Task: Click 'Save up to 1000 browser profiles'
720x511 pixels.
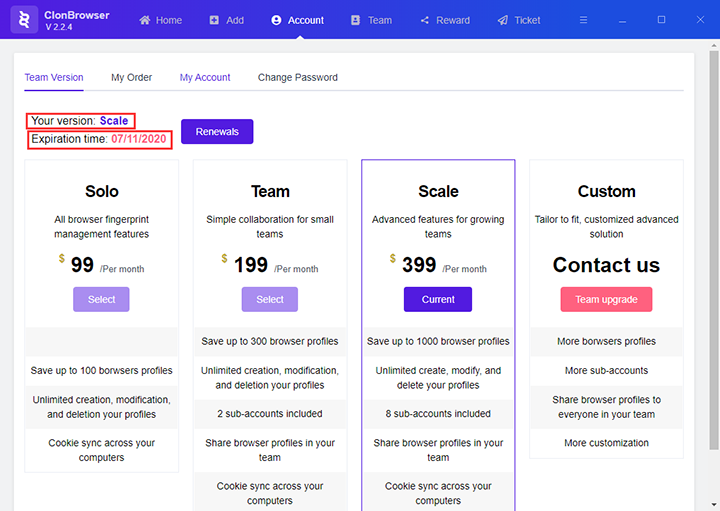Action: pyautogui.click(x=438, y=341)
